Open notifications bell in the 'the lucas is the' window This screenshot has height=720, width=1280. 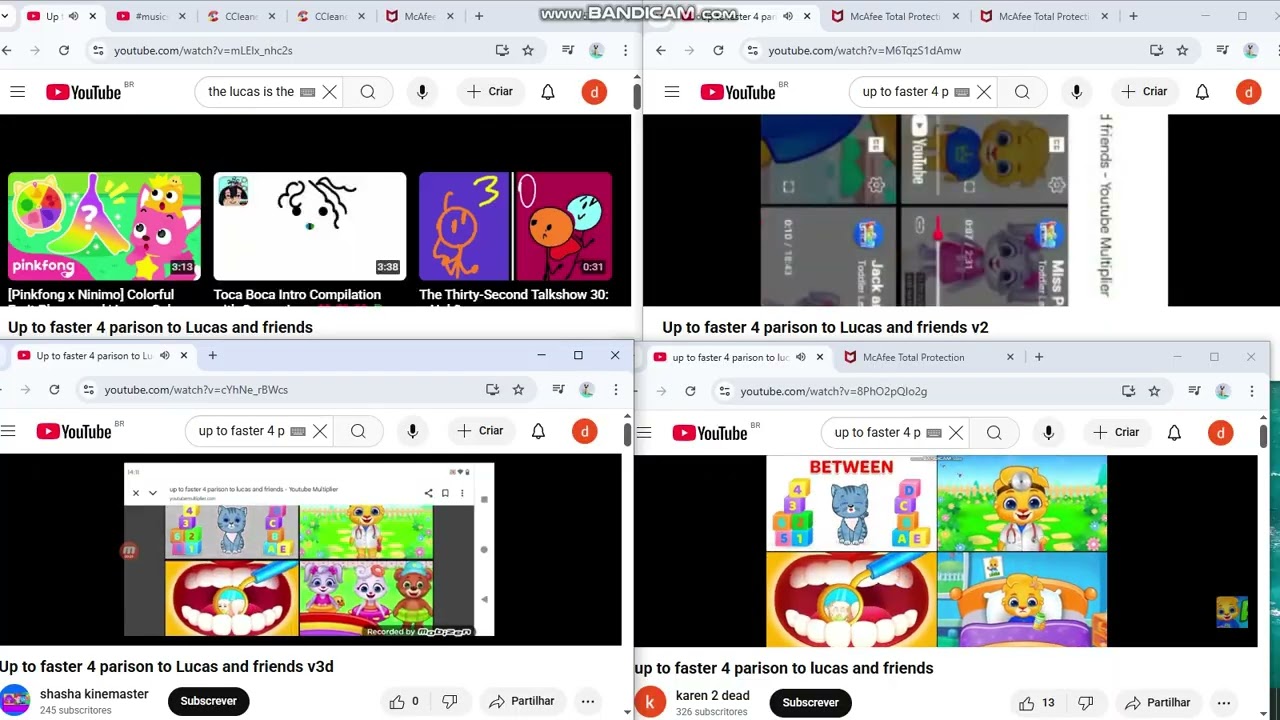(548, 92)
